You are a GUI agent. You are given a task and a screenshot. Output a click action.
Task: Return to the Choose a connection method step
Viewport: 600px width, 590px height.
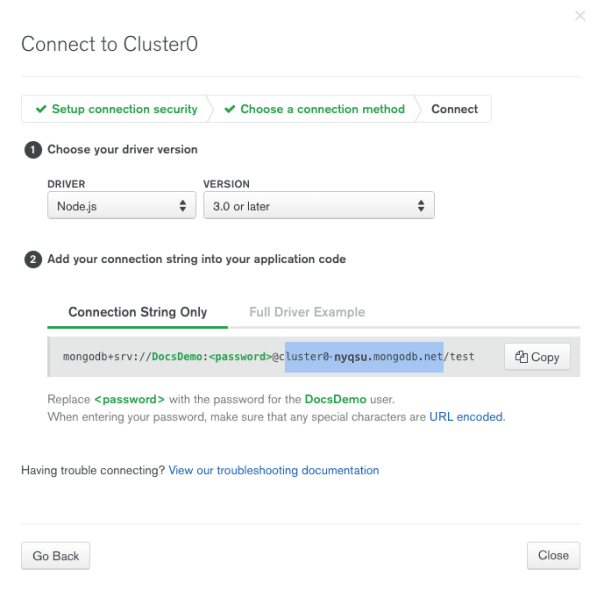pyautogui.click(x=322, y=109)
